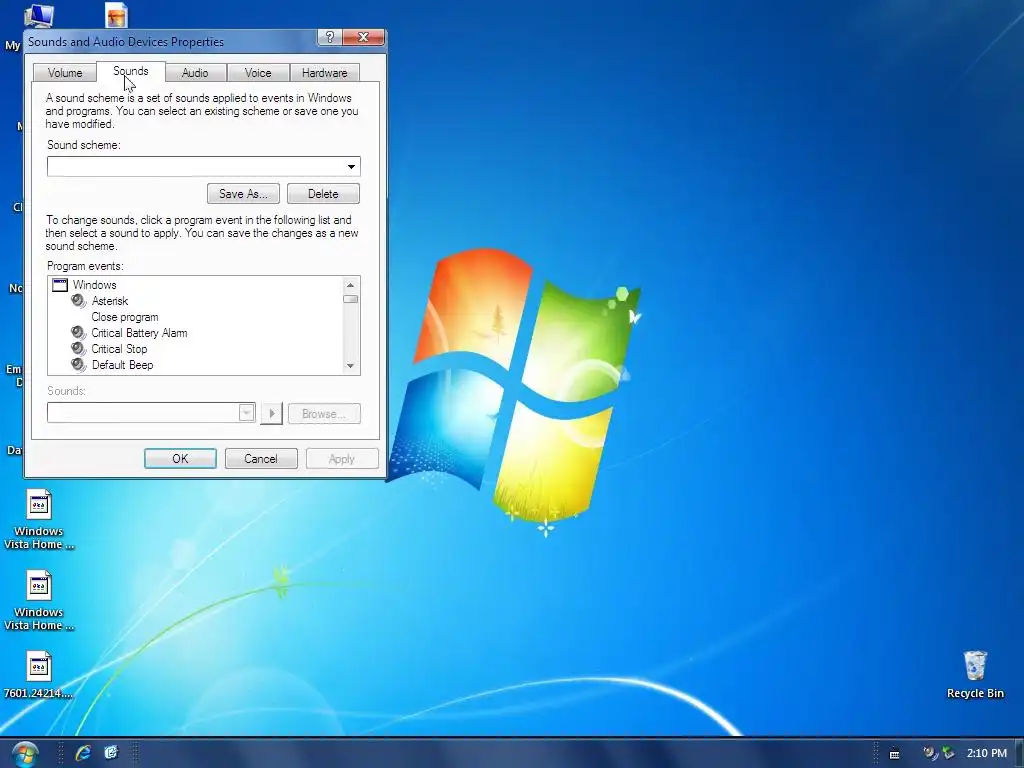Open the Hardware tab
This screenshot has width=1024, height=768.
pos(325,72)
